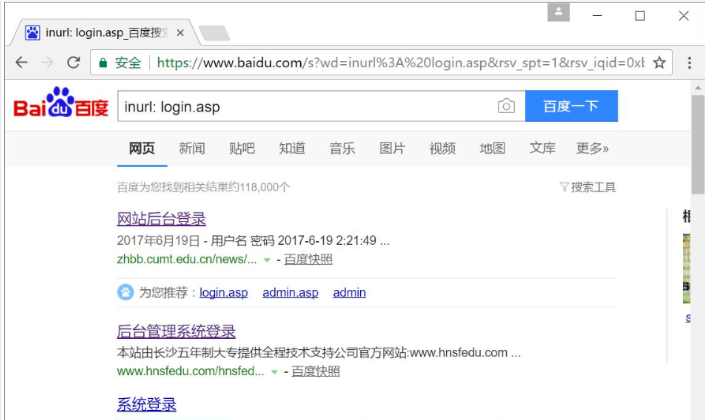Switch to the 图片 tab
Screen dimensions: 705x420
click(x=392, y=148)
